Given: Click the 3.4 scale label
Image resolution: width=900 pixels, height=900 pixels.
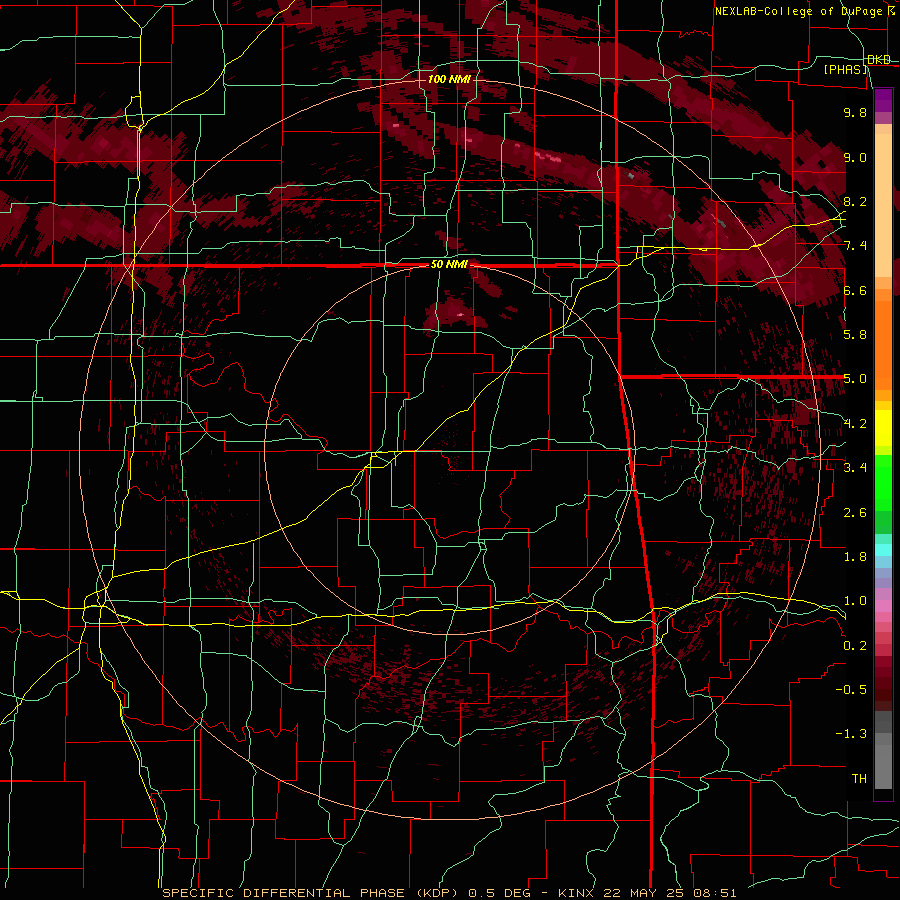Looking at the screenshot, I should pos(855,468).
